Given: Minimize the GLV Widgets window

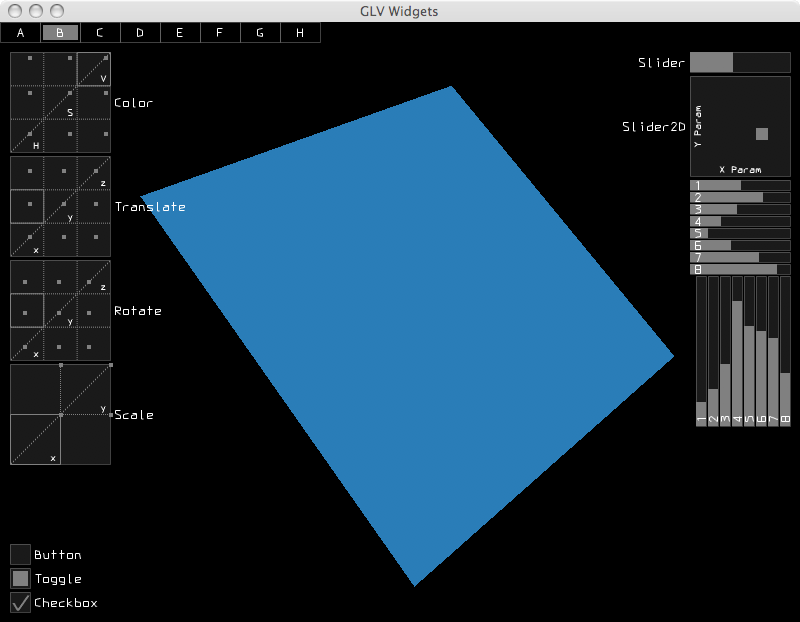Looking at the screenshot, I should point(36,11).
